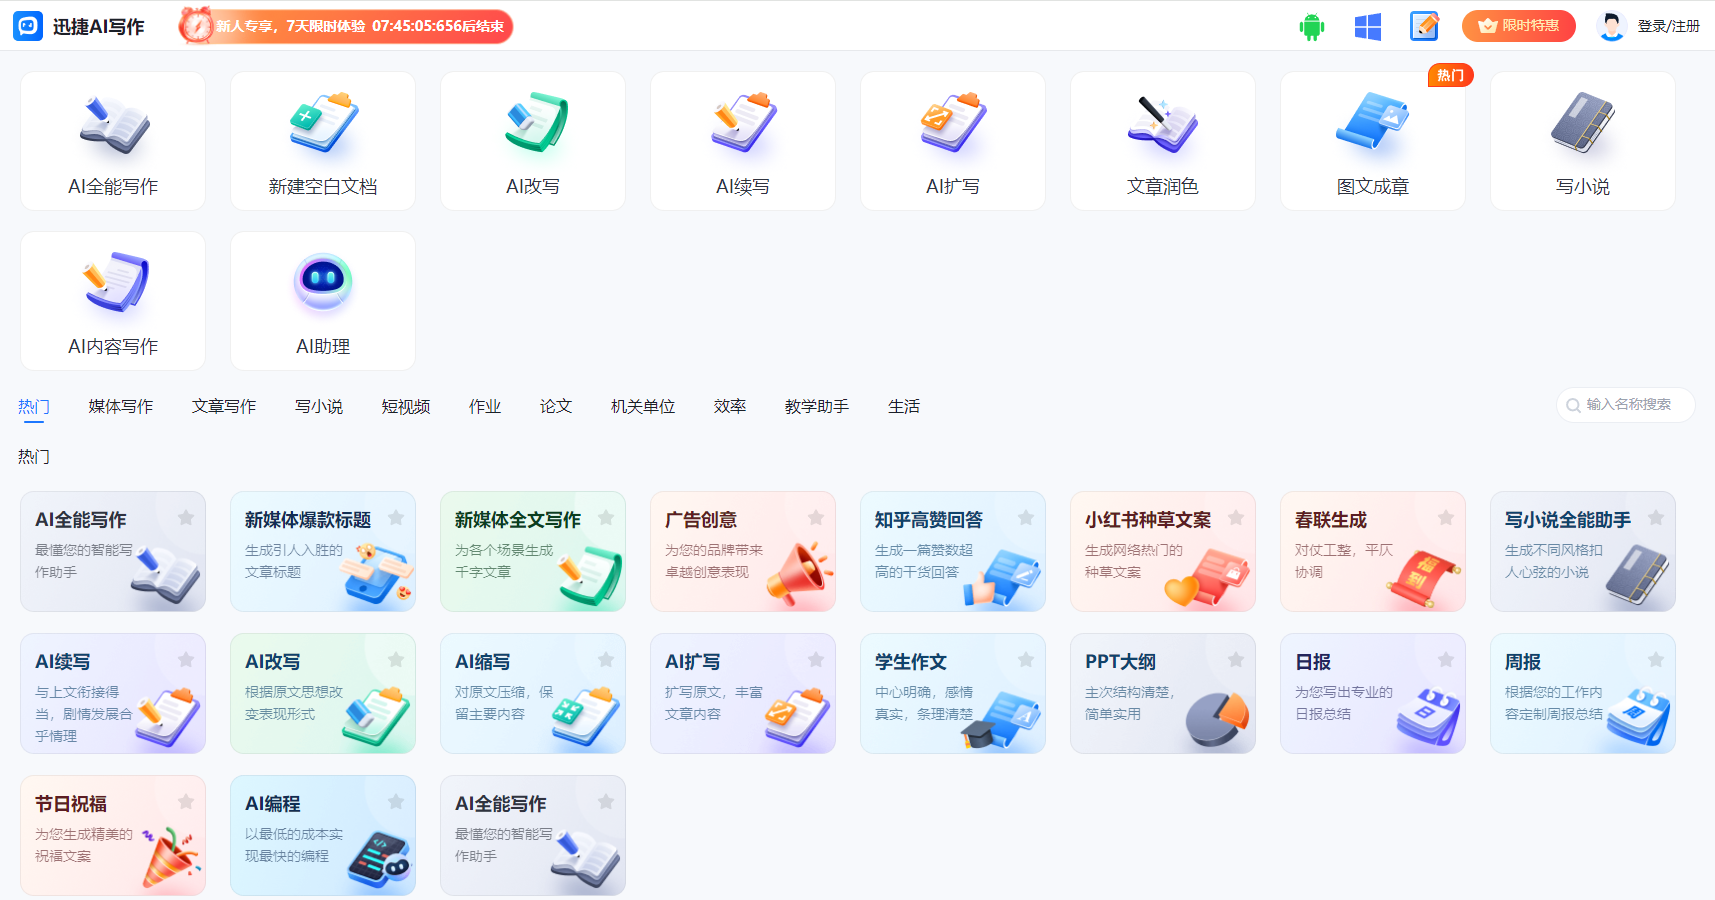Toggle favorite star on PPT大纲 card
Screen dimensions: 1715x900
coord(1236,660)
